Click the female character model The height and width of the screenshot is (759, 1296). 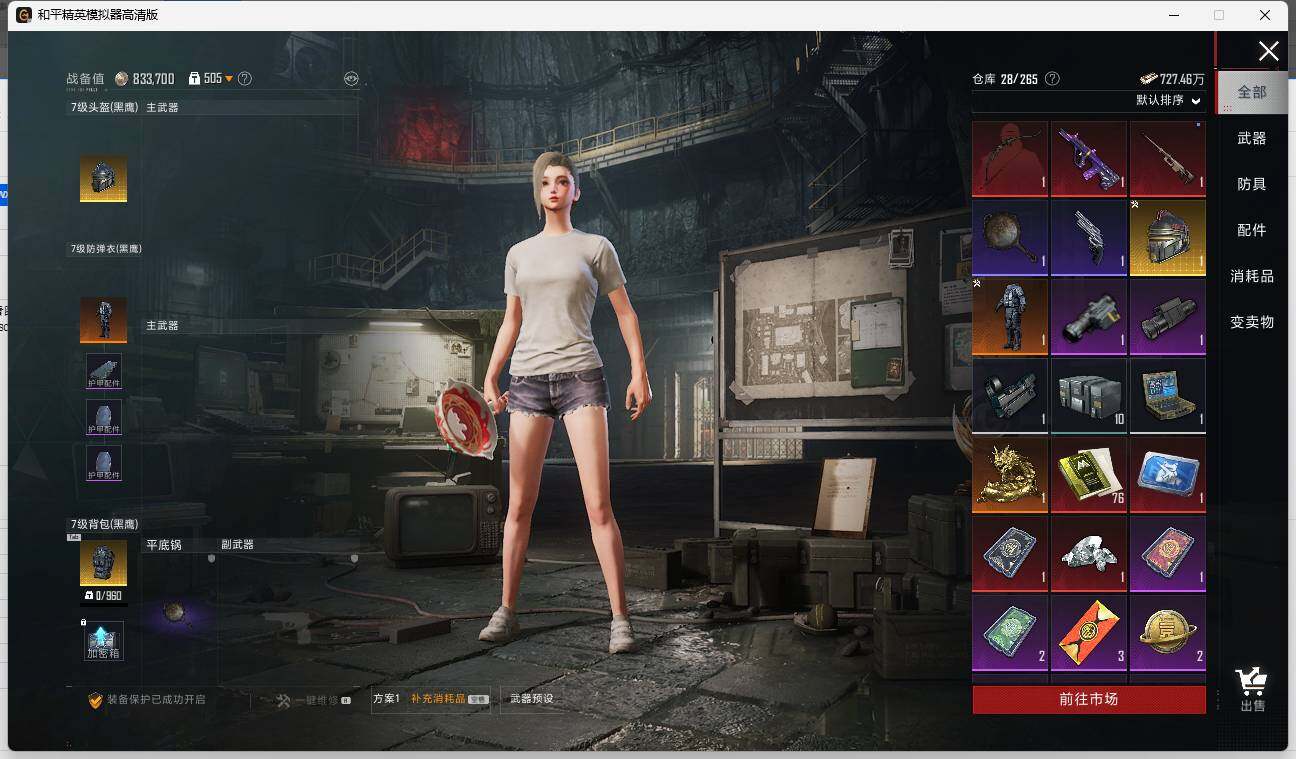[x=561, y=400]
